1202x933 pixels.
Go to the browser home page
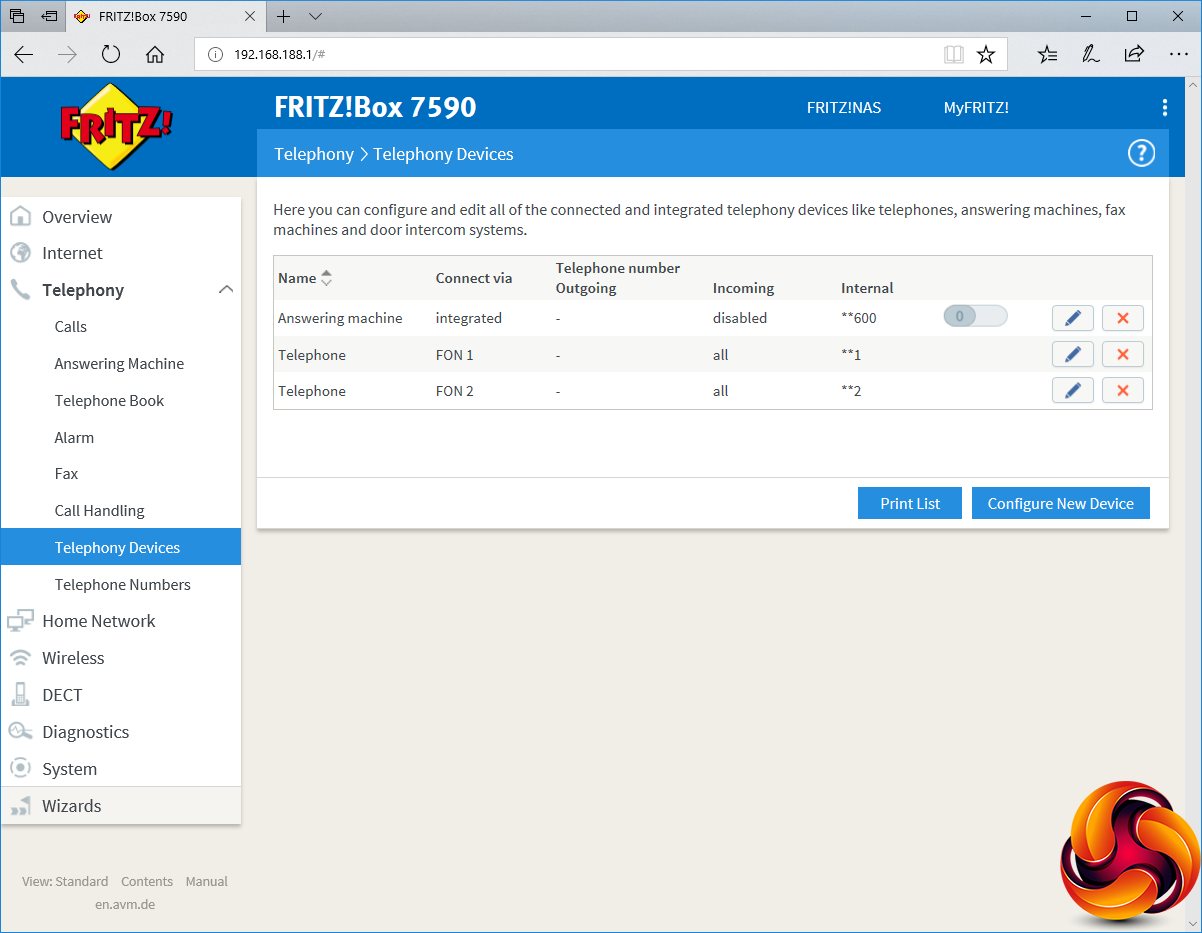point(155,55)
